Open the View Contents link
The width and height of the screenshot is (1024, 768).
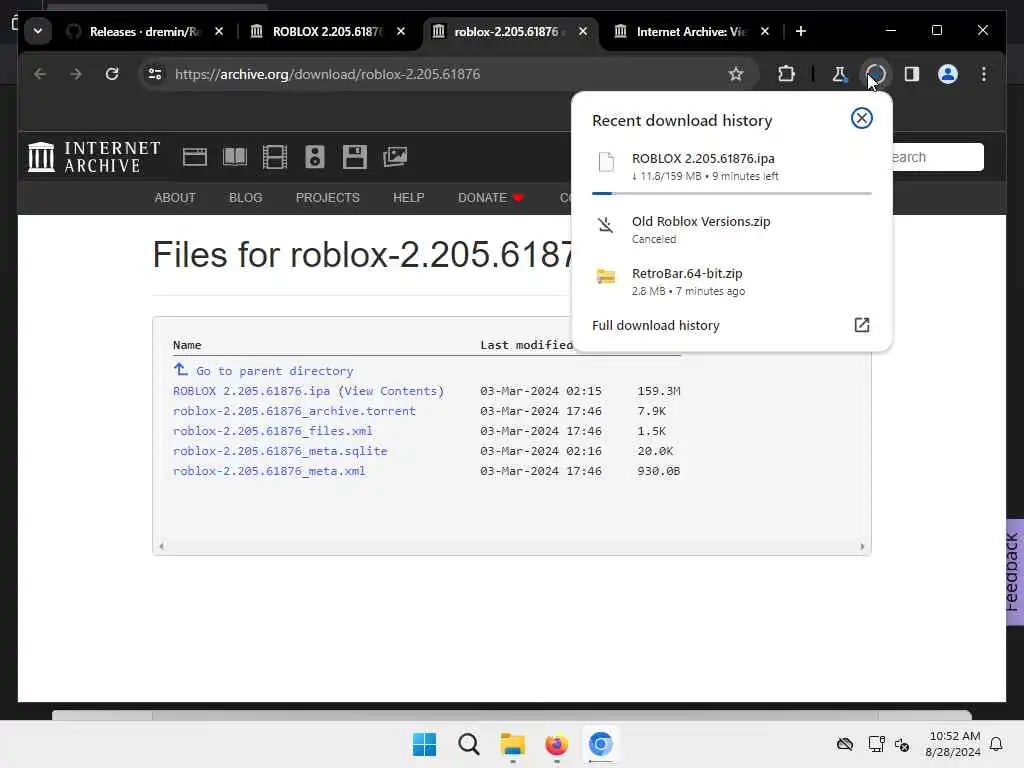pos(391,391)
